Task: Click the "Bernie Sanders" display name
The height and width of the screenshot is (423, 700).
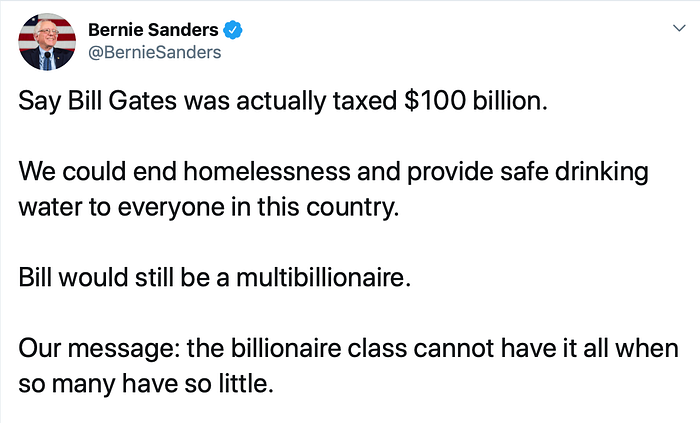Action: tap(153, 30)
